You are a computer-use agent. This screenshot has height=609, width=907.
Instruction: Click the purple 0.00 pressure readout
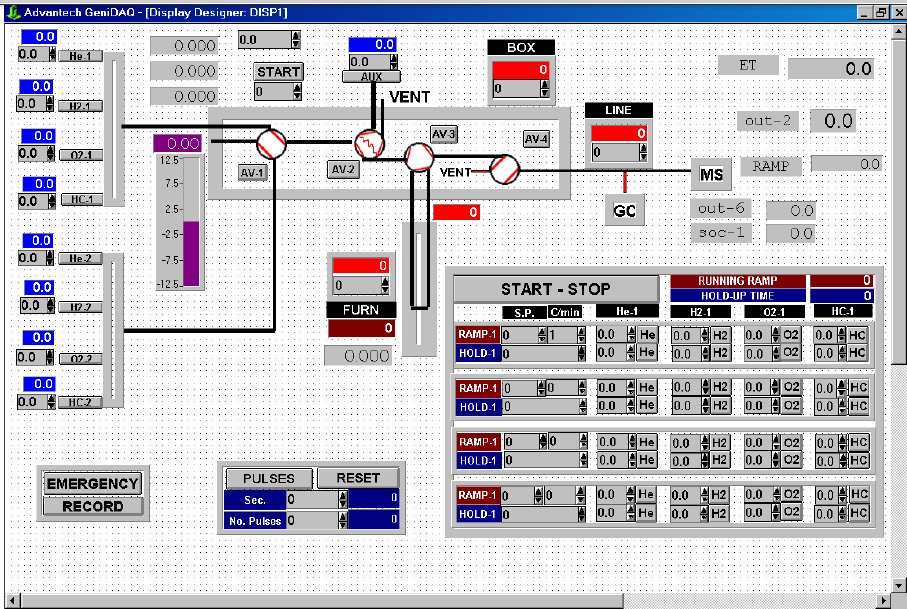click(x=178, y=143)
